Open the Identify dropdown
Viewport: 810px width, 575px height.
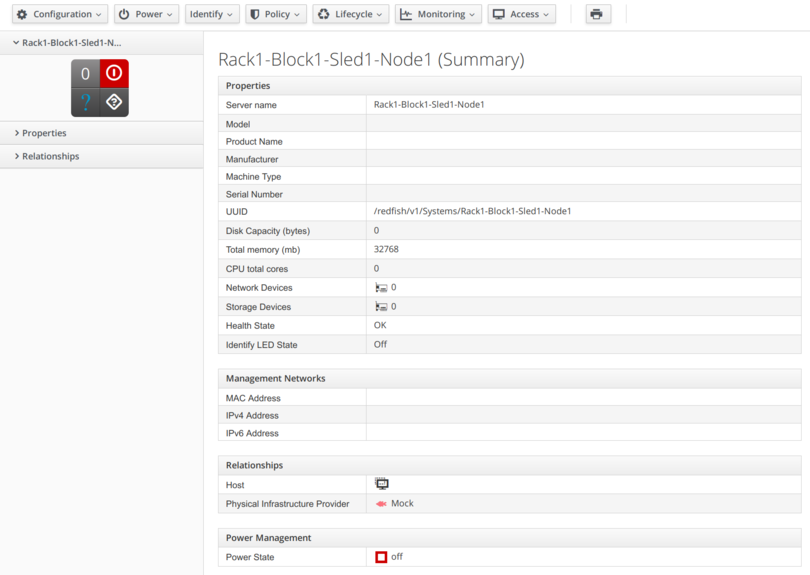point(212,14)
